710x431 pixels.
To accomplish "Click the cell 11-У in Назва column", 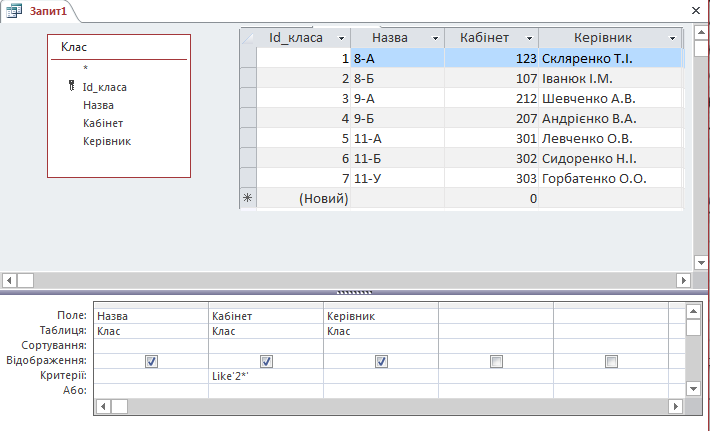I will (397, 178).
